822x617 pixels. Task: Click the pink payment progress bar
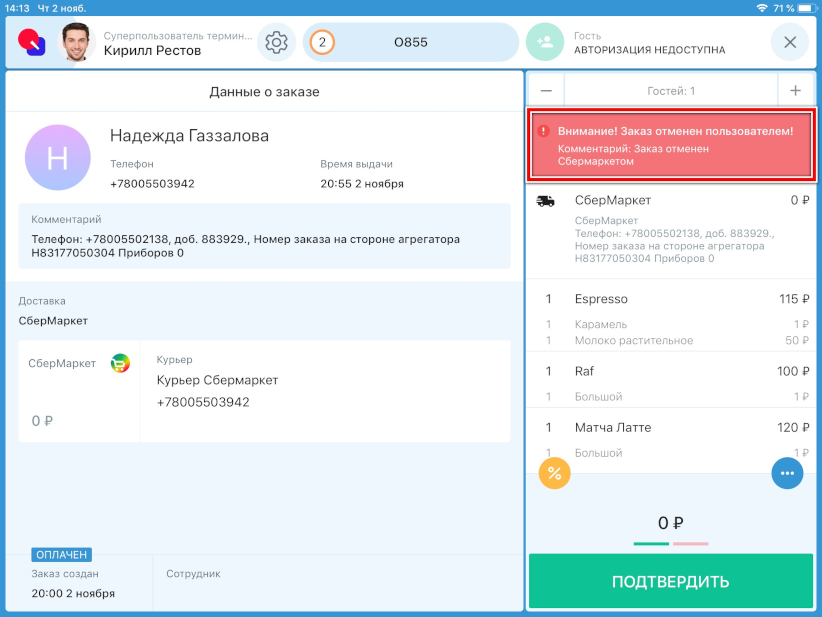(690, 544)
